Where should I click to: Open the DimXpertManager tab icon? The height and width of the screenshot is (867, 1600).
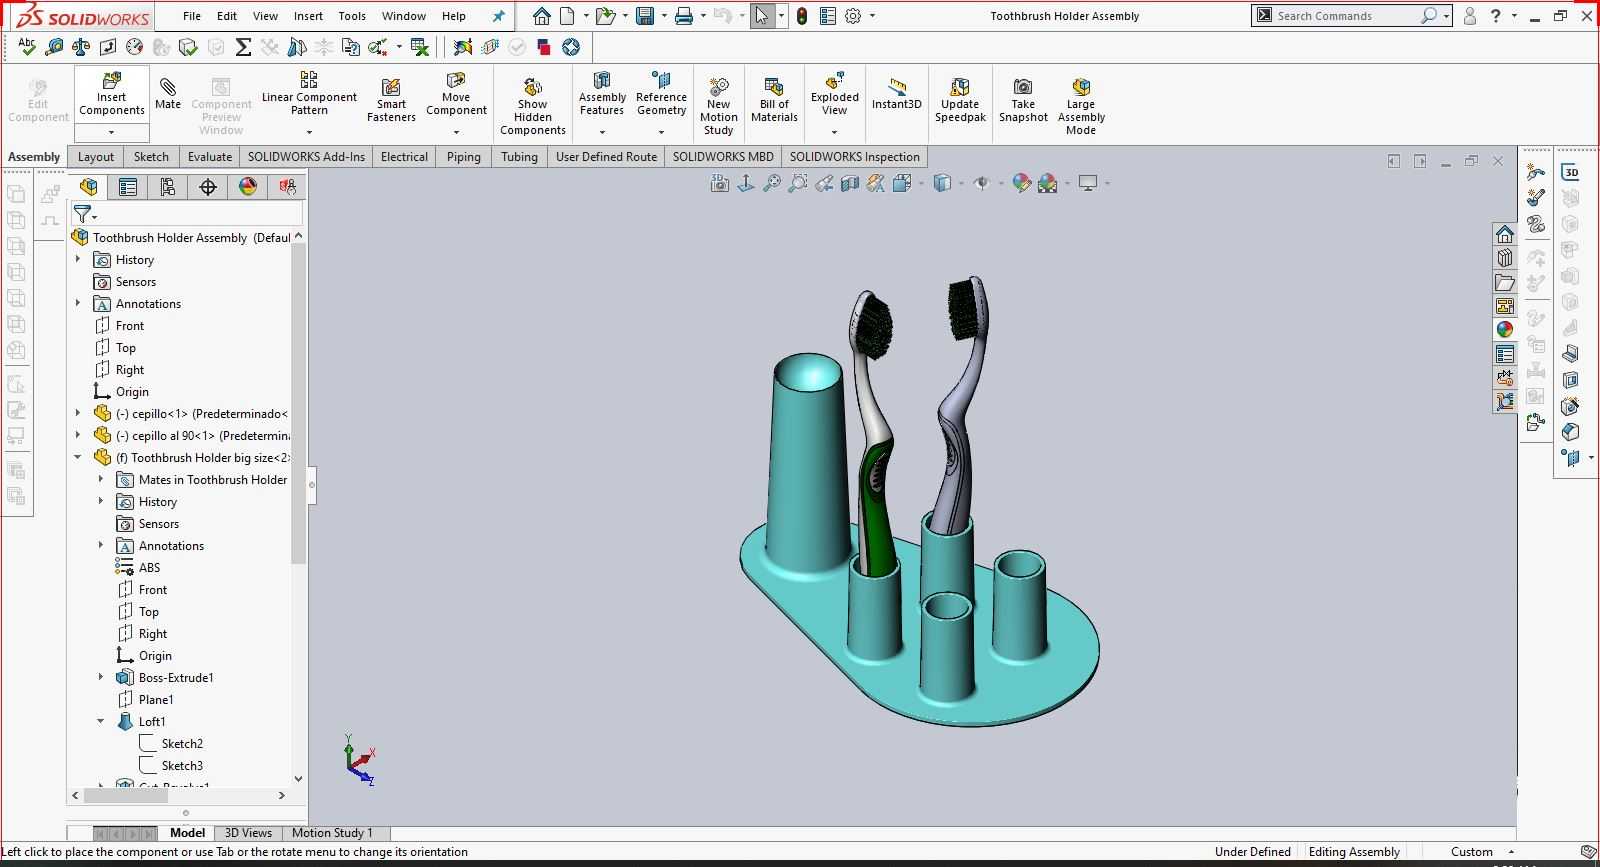tap(208, 187)
